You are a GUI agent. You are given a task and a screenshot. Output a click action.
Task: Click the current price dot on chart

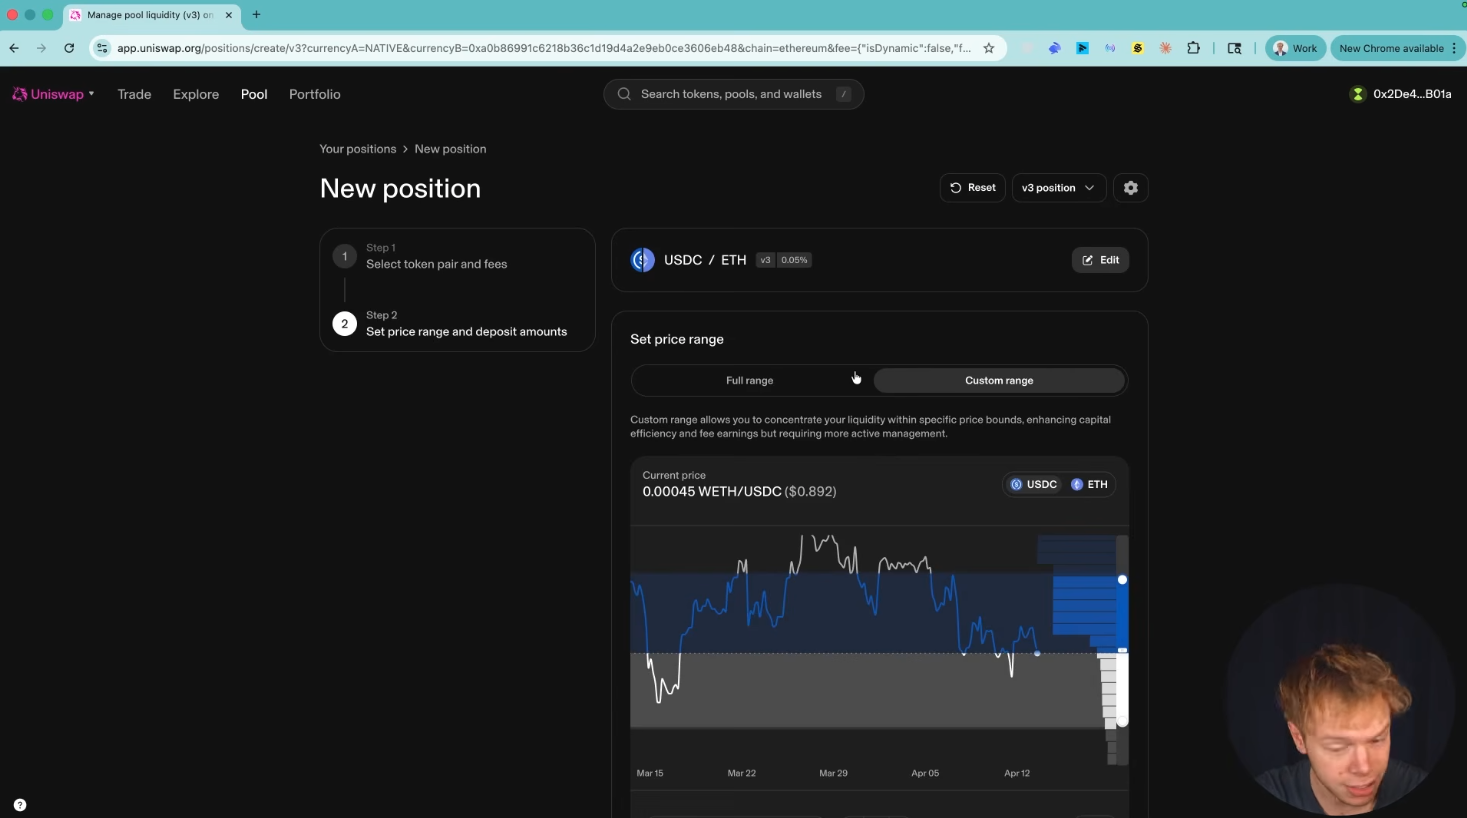pyautogui.click(x=1037, y=653)
